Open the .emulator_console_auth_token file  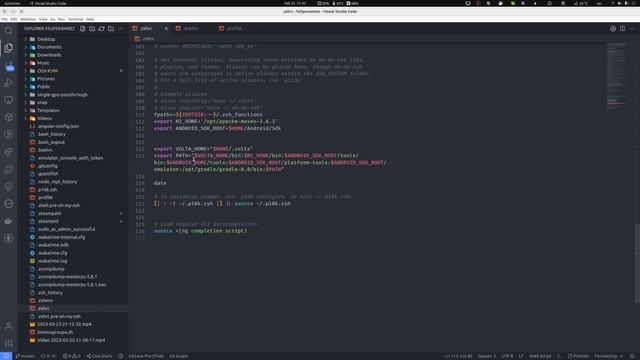[70, 158]
